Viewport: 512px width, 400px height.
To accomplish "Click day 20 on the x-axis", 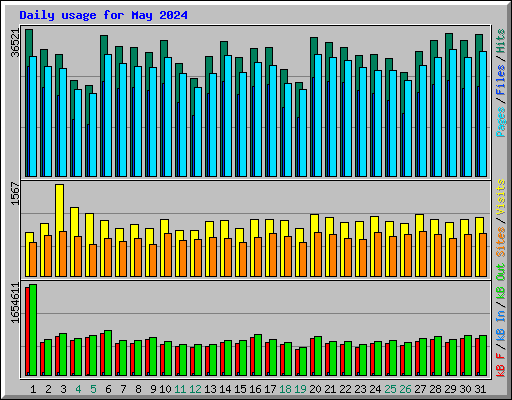I will point(315,389).
